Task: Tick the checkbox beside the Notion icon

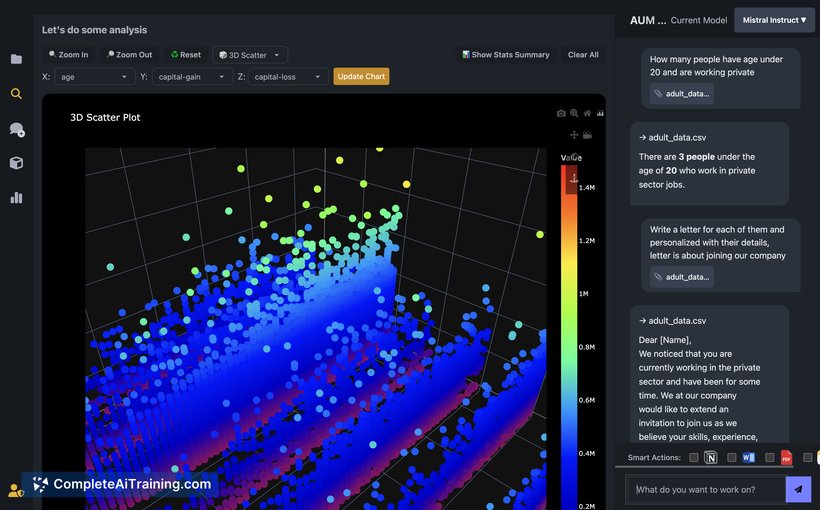Action: pyautogui.click(x=694, y=458)
